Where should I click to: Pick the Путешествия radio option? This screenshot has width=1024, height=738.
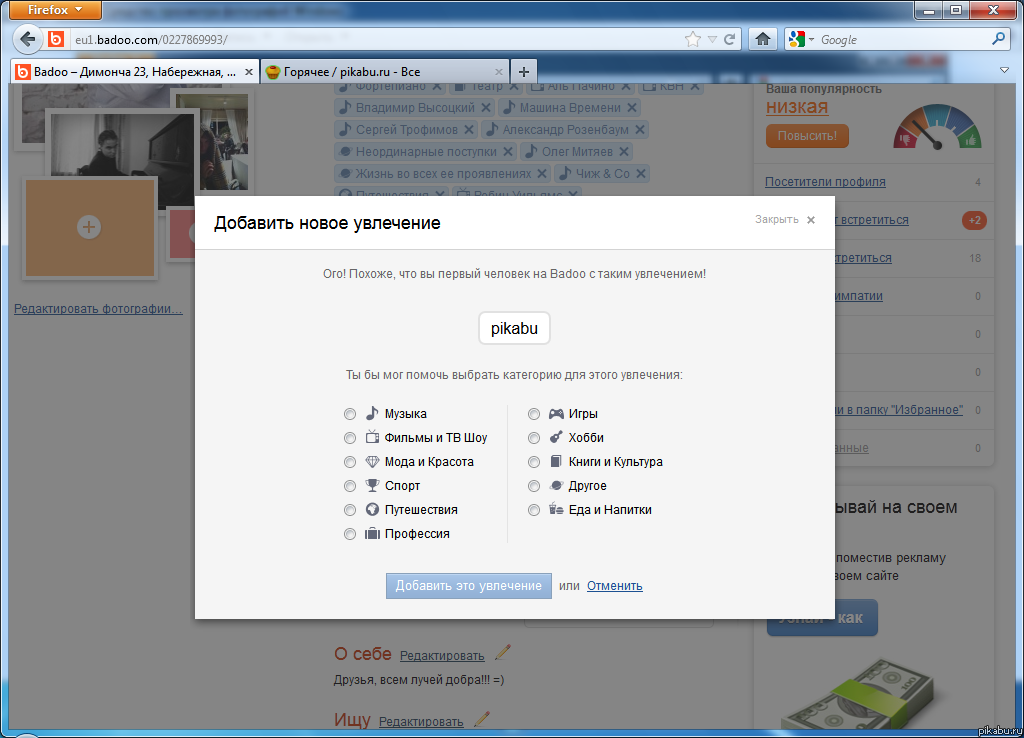[x=350, y=510]
